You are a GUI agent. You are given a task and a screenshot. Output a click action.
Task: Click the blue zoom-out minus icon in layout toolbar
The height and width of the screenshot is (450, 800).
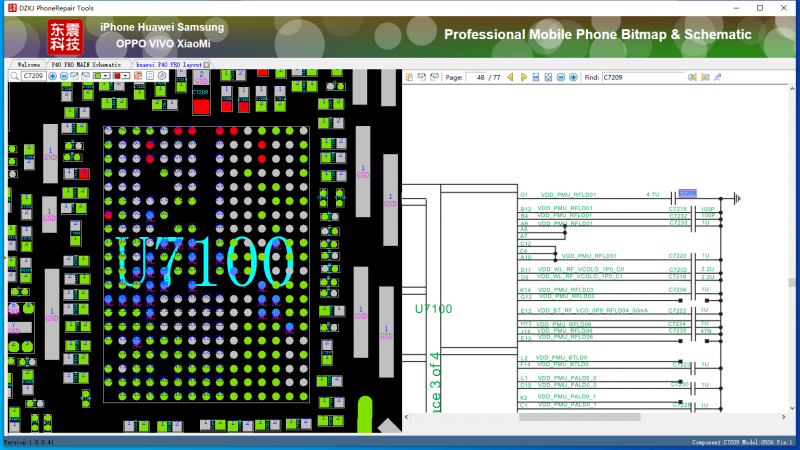tap(64, 76)
